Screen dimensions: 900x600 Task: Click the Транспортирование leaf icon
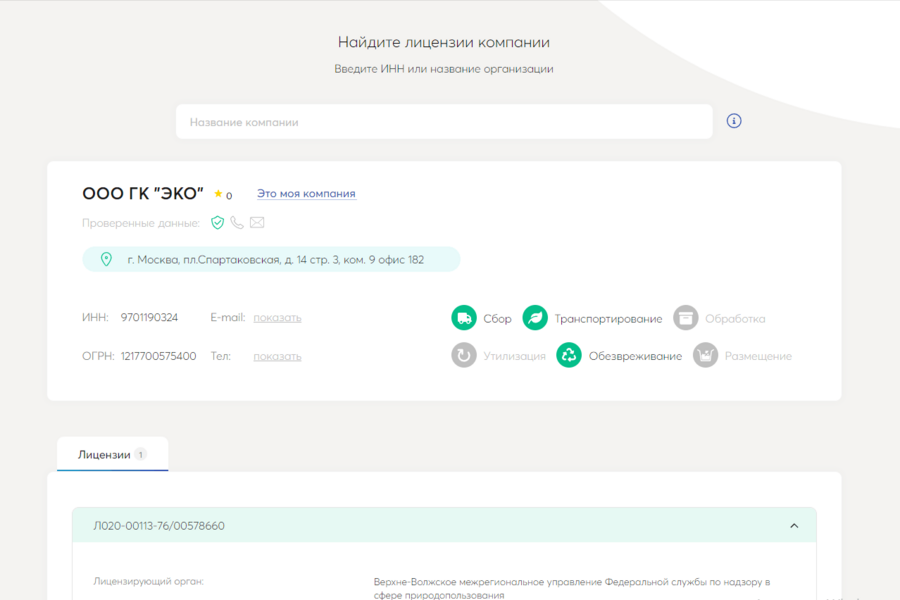coord(535,318)
